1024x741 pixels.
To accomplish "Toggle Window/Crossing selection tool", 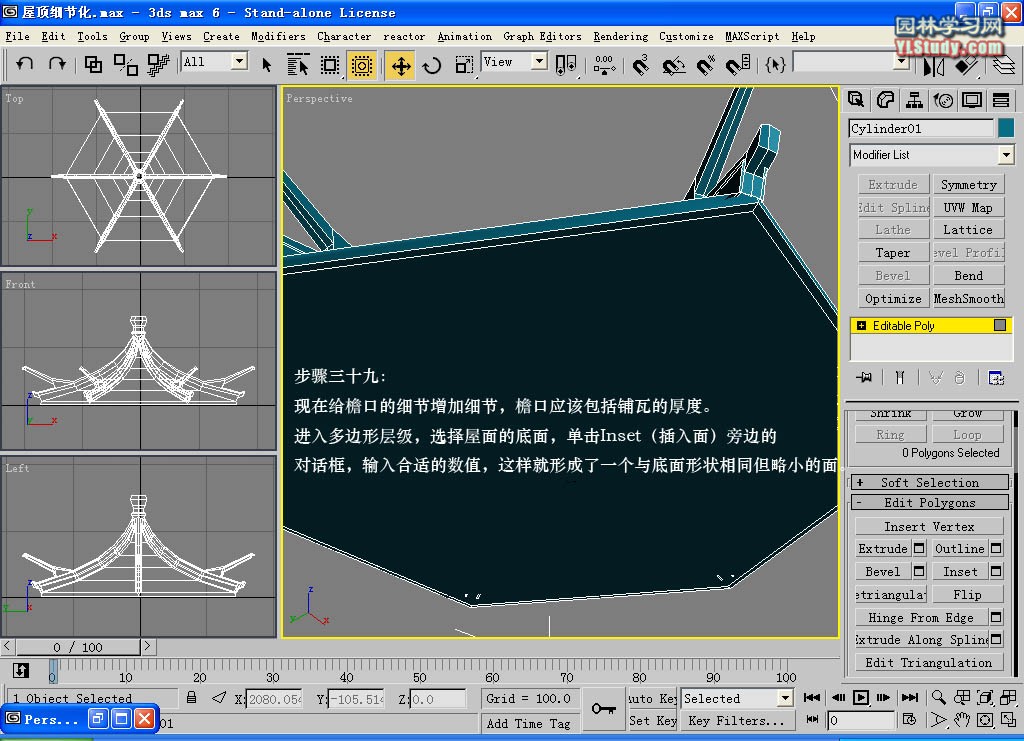I will pos(361,65).
